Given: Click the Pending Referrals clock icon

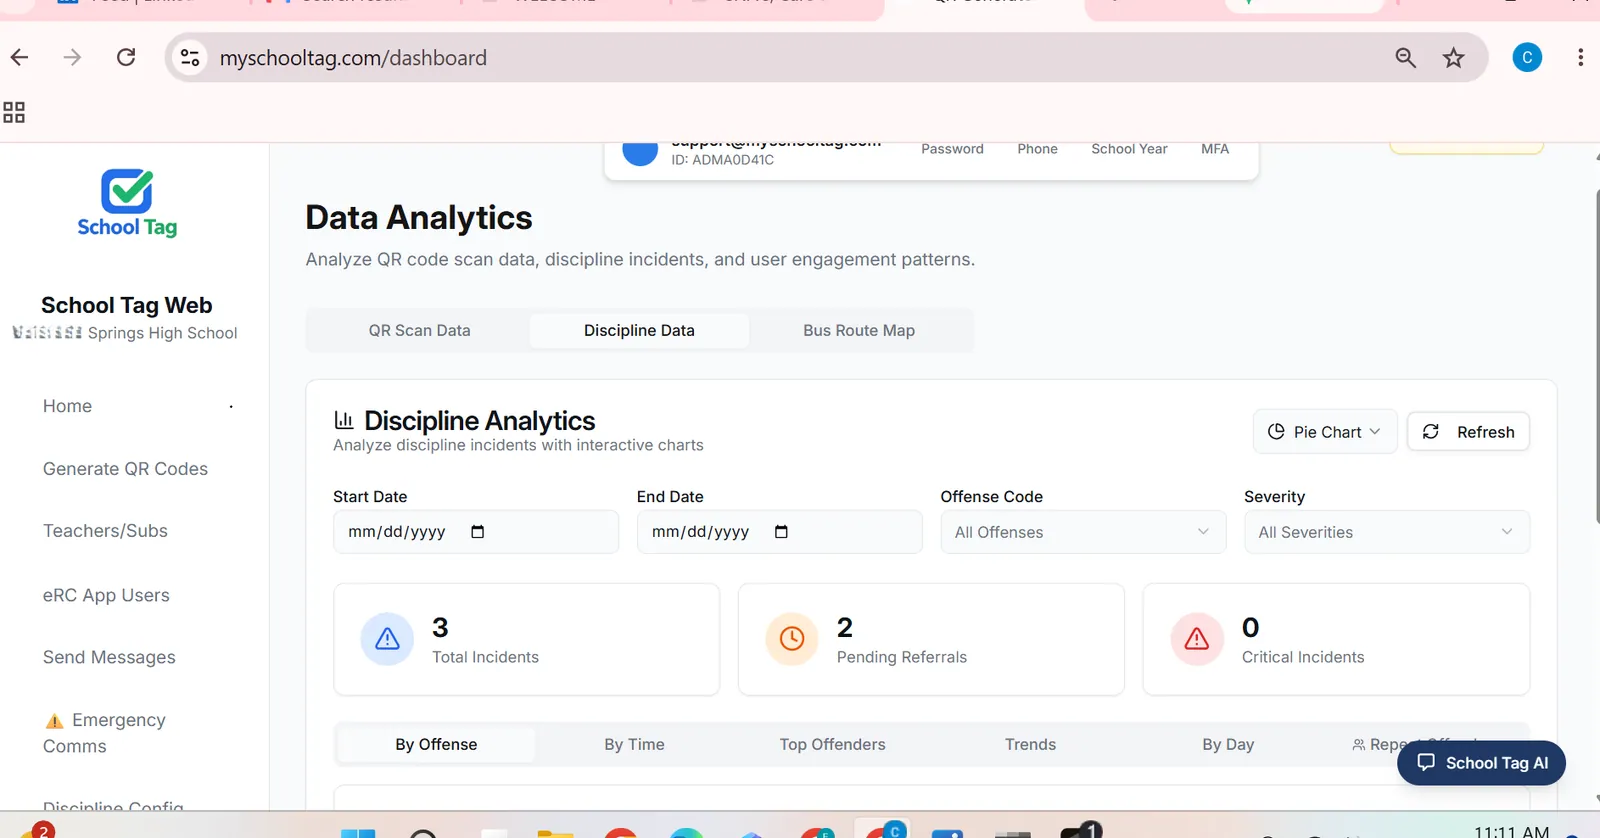Looking at the screenshot, I should click(792, 639).
